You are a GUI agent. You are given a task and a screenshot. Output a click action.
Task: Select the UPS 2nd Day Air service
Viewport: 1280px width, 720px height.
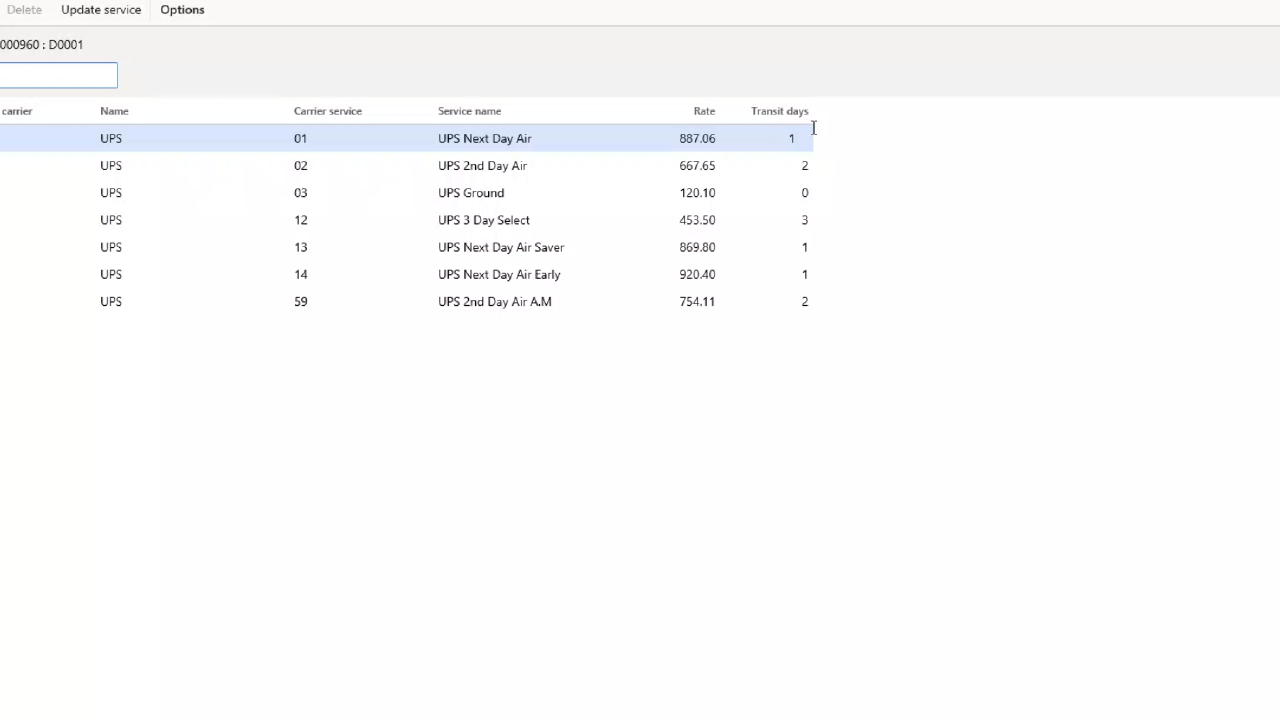tap(482, 166)
